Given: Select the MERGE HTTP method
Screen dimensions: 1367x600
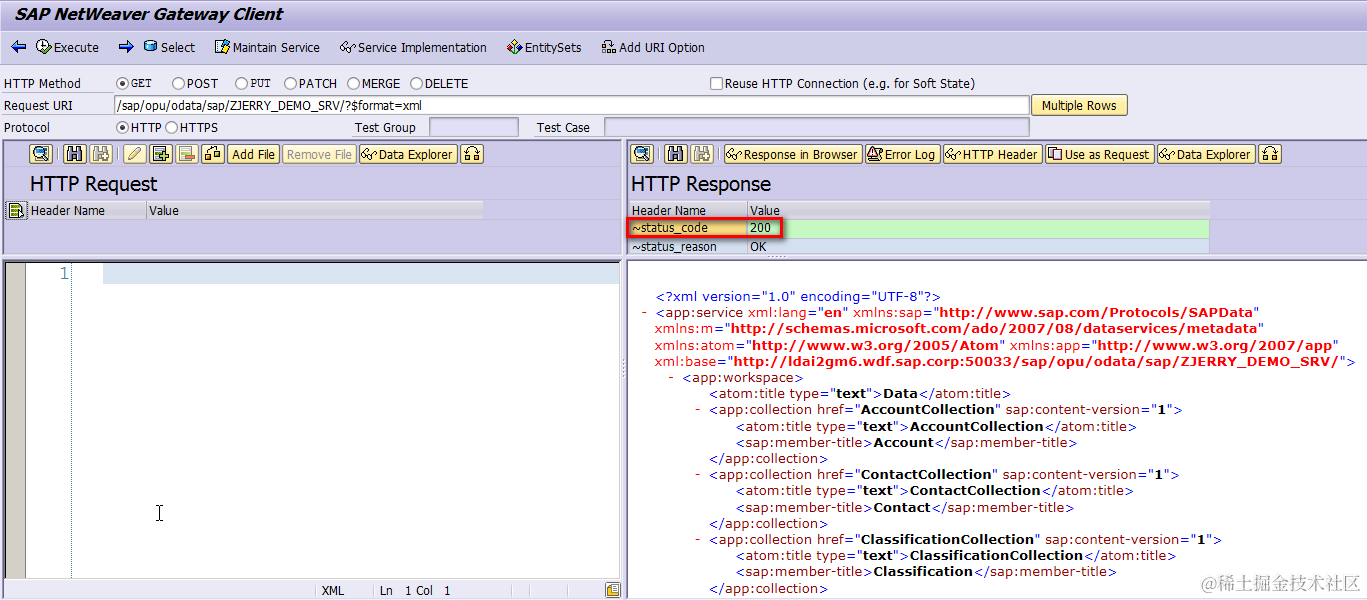Looking at the screenshot, I should [352, 84].
